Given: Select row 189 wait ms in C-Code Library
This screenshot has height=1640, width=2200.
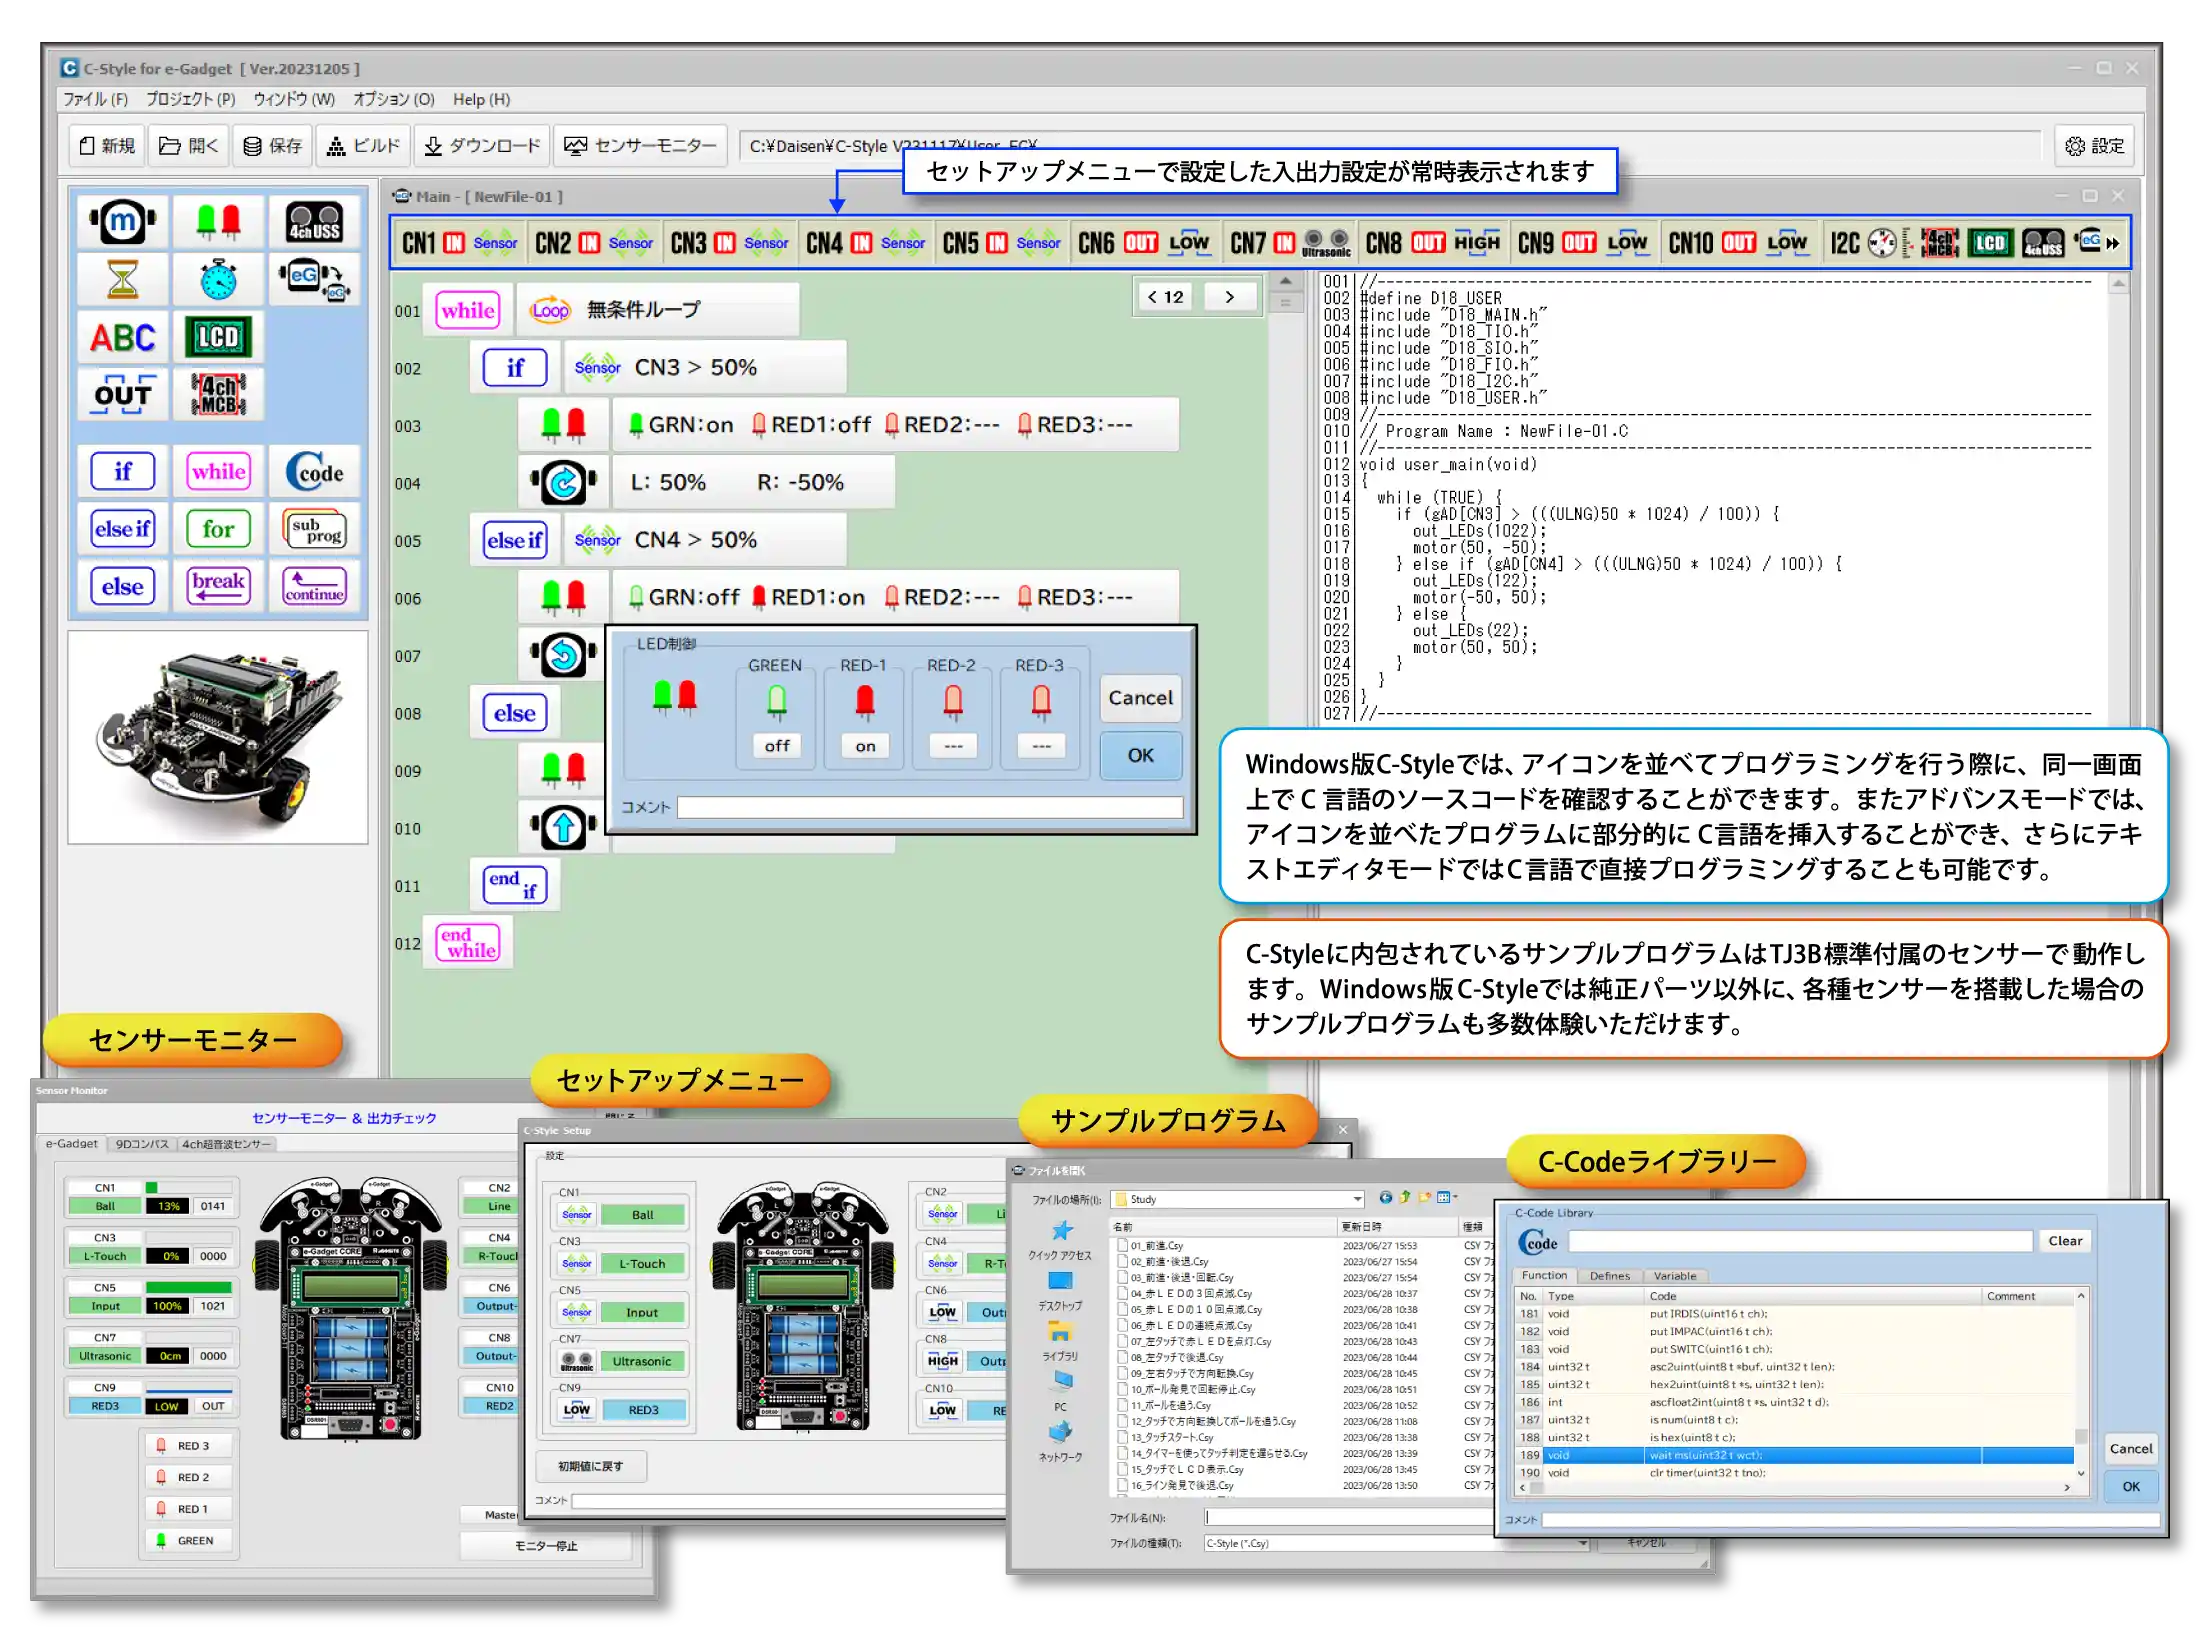Looking at the screenshot, I should (x=1795, y=1455).
